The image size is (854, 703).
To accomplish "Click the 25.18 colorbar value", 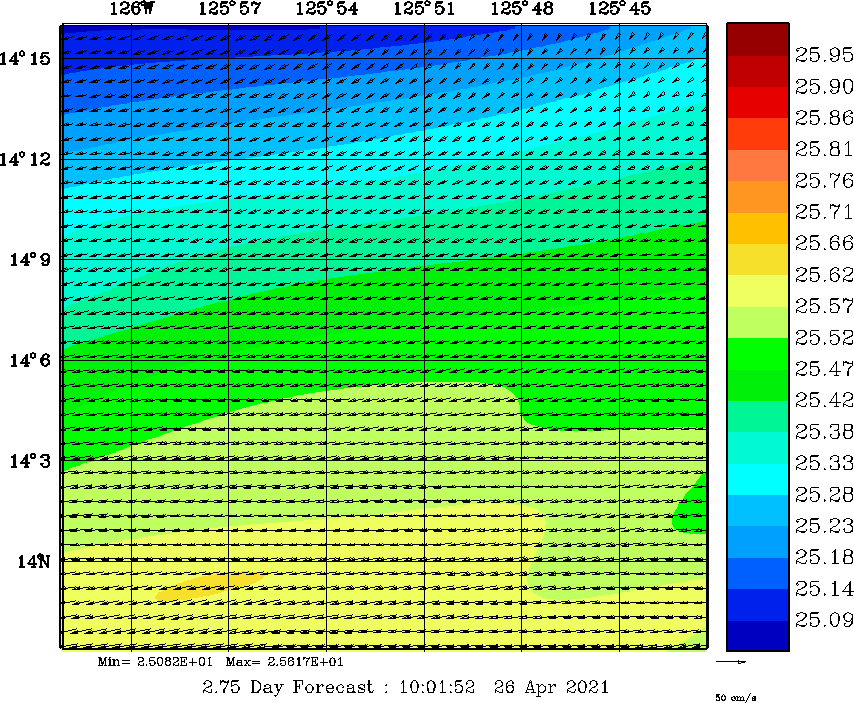I will click(824, 557).
